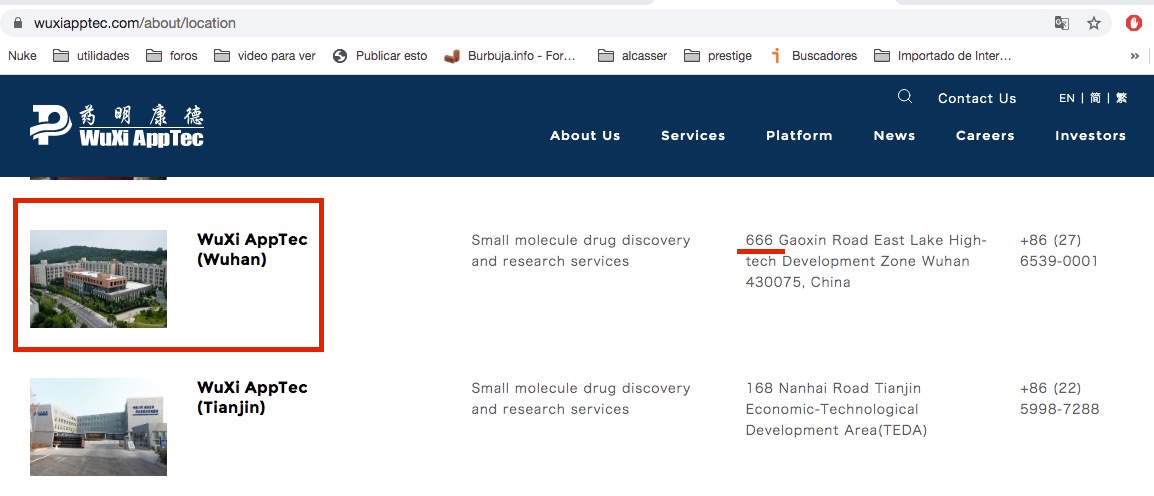Open the Services menu
The height and width of the screenshot is (496, 1154).
(693, 136)
